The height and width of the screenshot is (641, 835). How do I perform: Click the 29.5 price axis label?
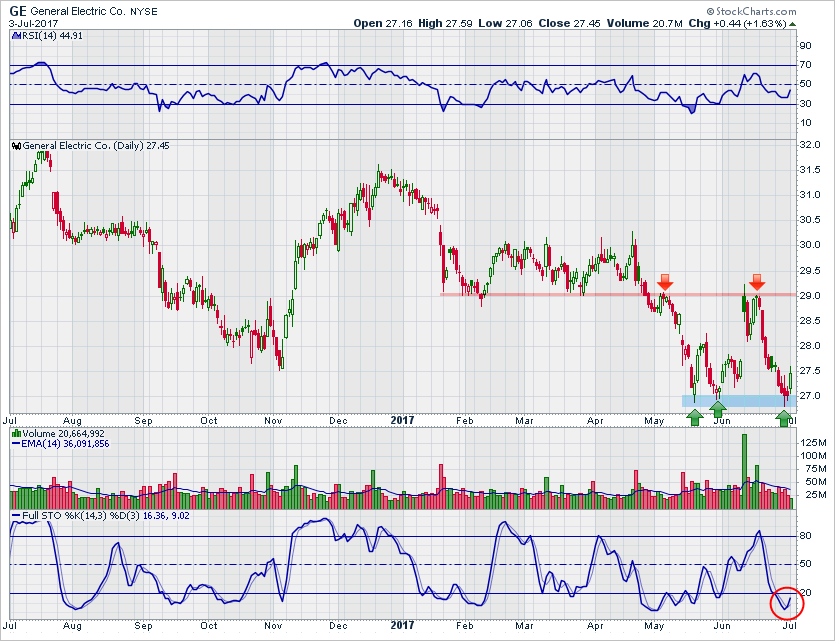[x=809, y=271]
